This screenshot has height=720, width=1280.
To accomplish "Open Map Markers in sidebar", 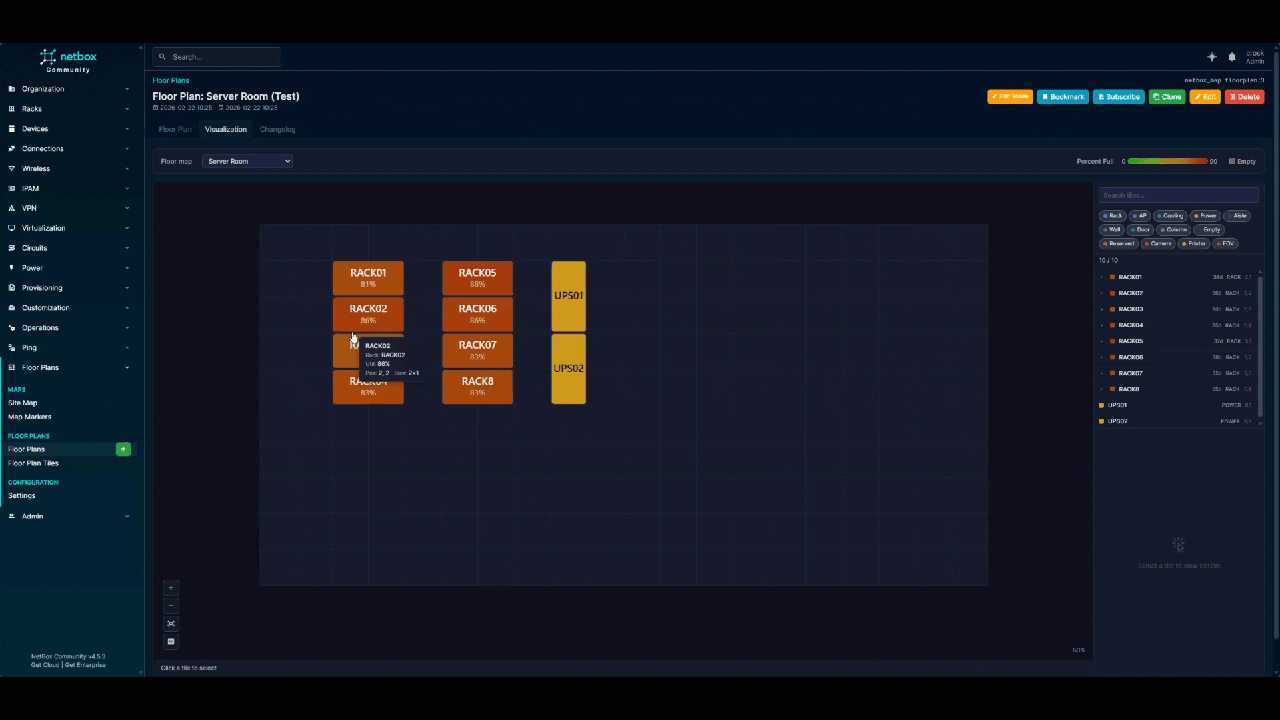I will [x=30, y=417].
